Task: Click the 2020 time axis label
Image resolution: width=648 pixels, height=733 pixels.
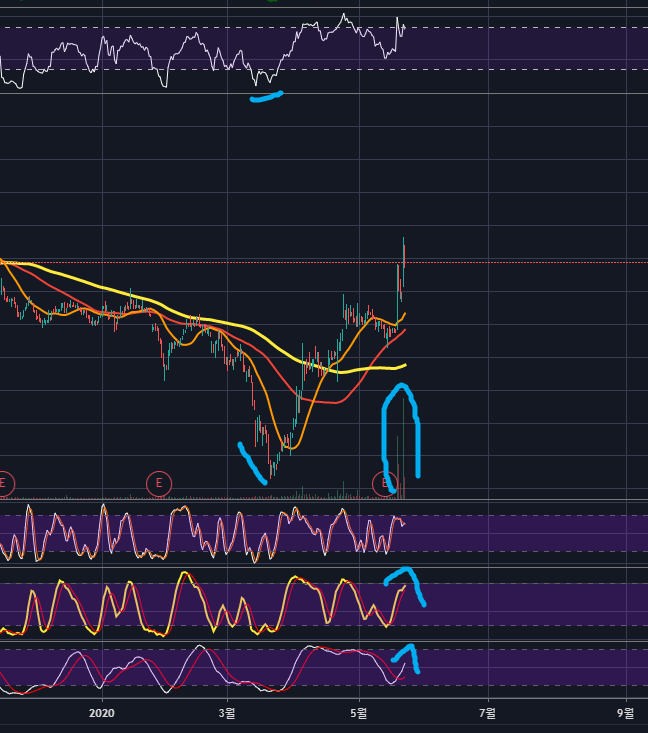Action: click(101, 713)
